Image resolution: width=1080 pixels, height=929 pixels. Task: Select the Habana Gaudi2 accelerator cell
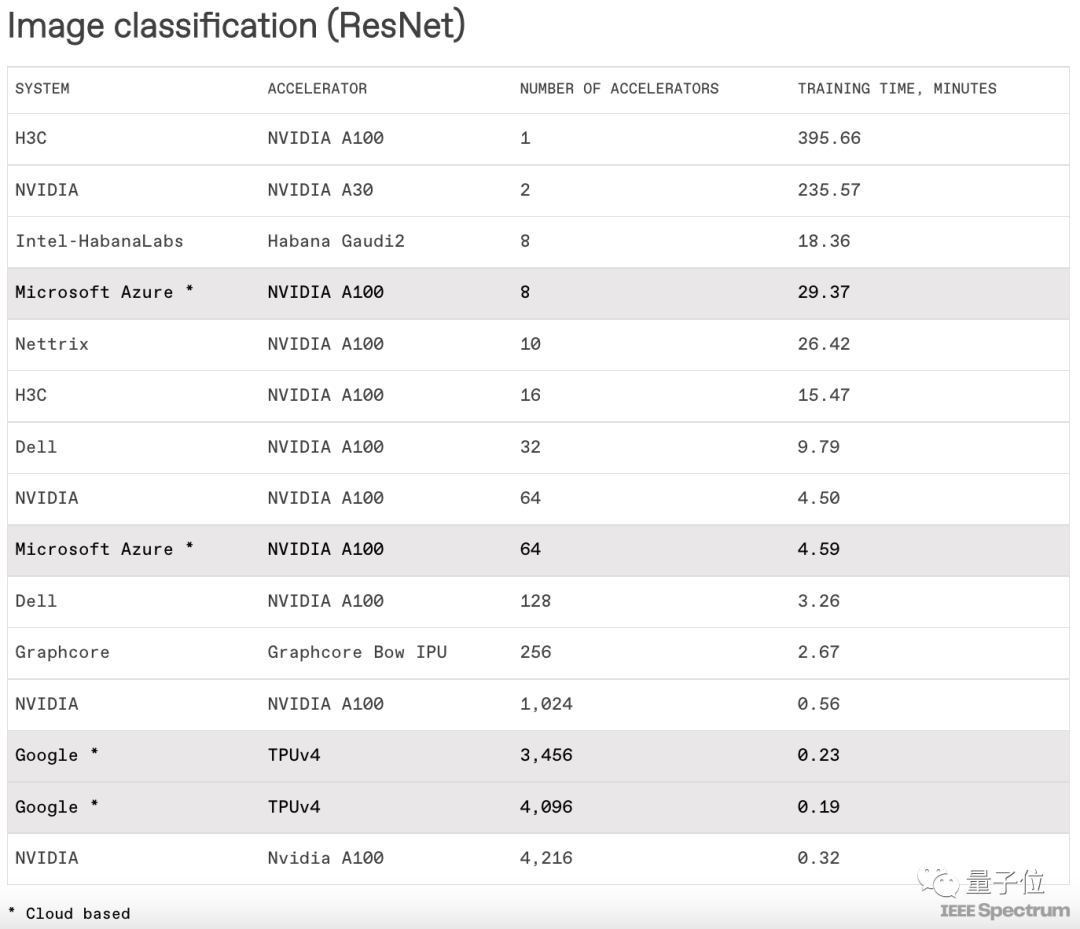[335, 241]
